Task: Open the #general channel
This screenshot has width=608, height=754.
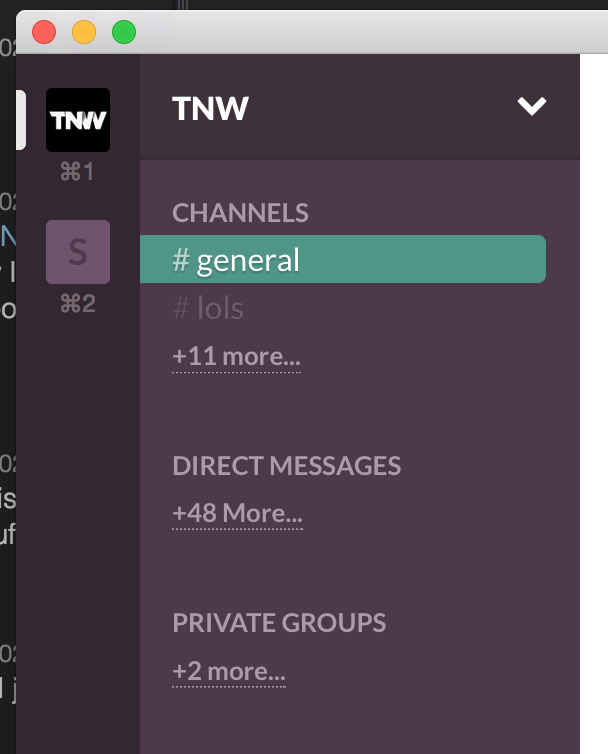Action: tap(343, 259)
